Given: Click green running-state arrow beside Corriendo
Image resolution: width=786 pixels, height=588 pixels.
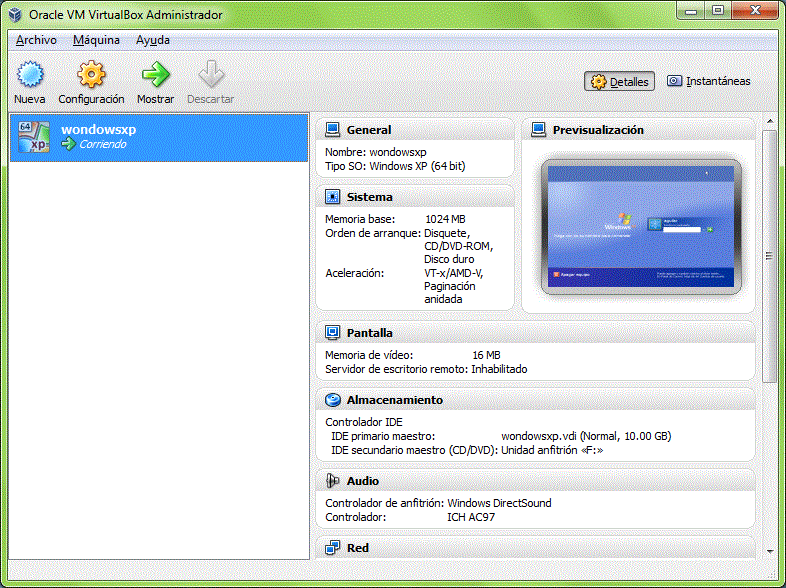Looking at the screenshot, I should pos(68,144).
